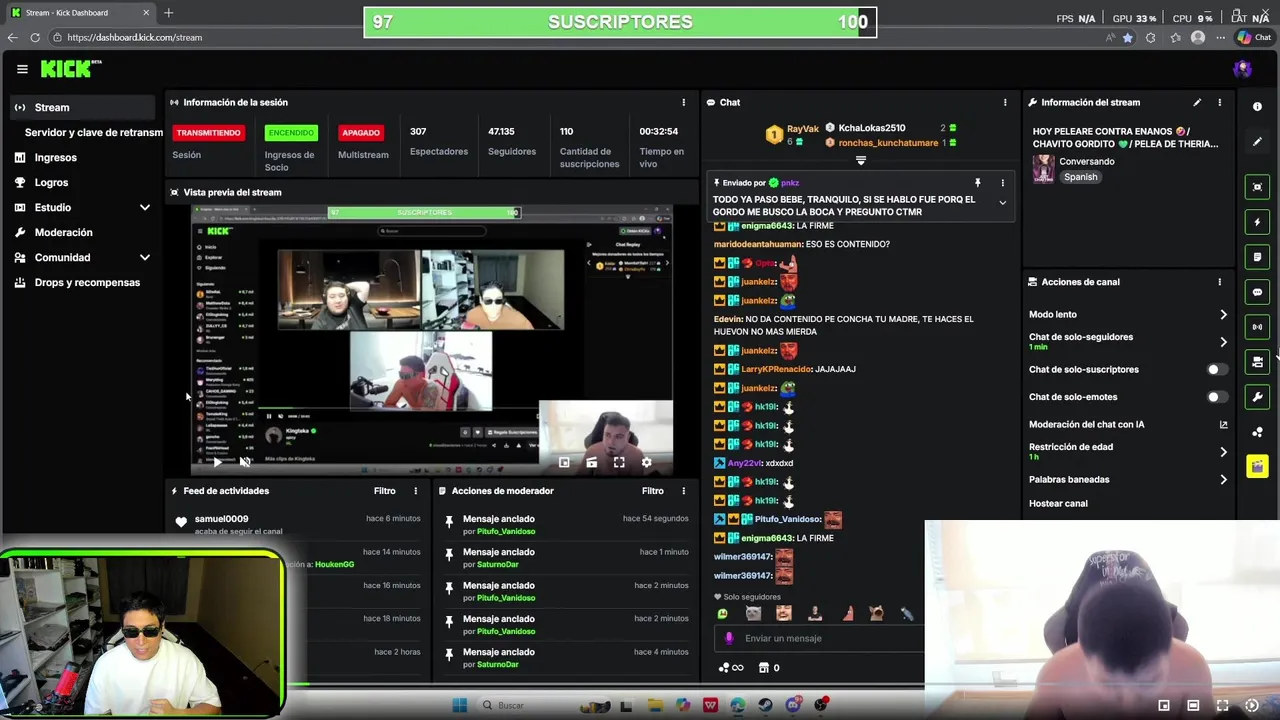
Task: Toggle theater mode in stream preview
Action: click(x=591, y=462)
